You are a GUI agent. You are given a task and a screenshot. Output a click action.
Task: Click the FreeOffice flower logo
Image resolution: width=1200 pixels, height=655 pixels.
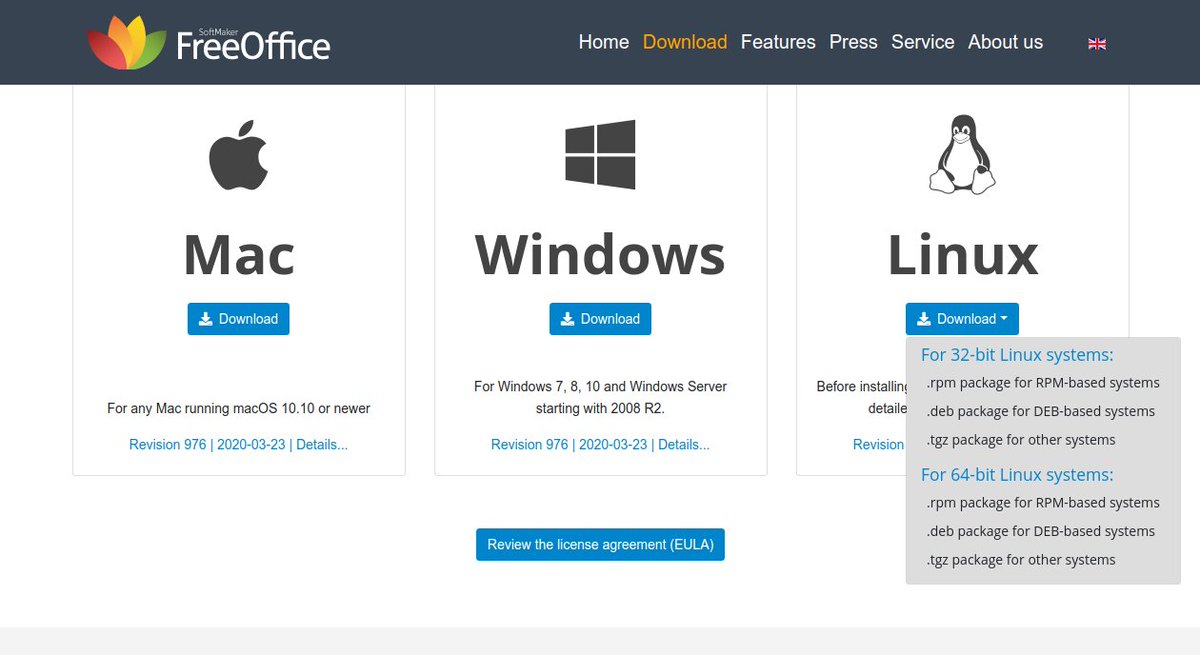coord(125,40)
